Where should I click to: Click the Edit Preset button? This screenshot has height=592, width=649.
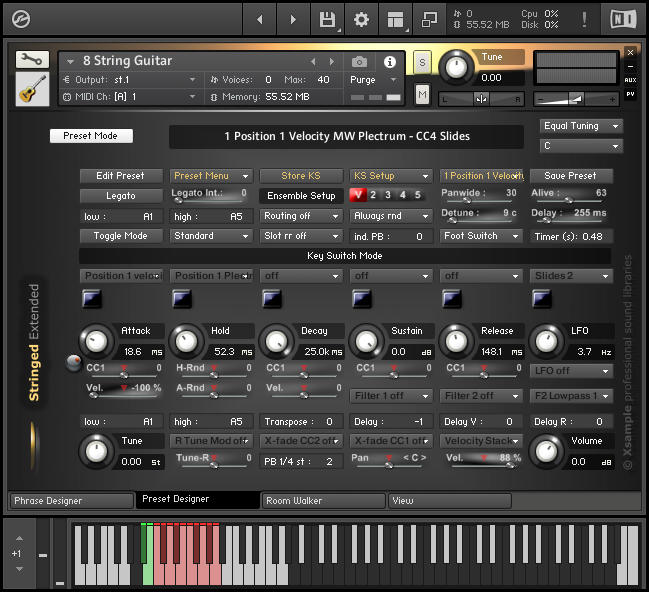(121, 176)
